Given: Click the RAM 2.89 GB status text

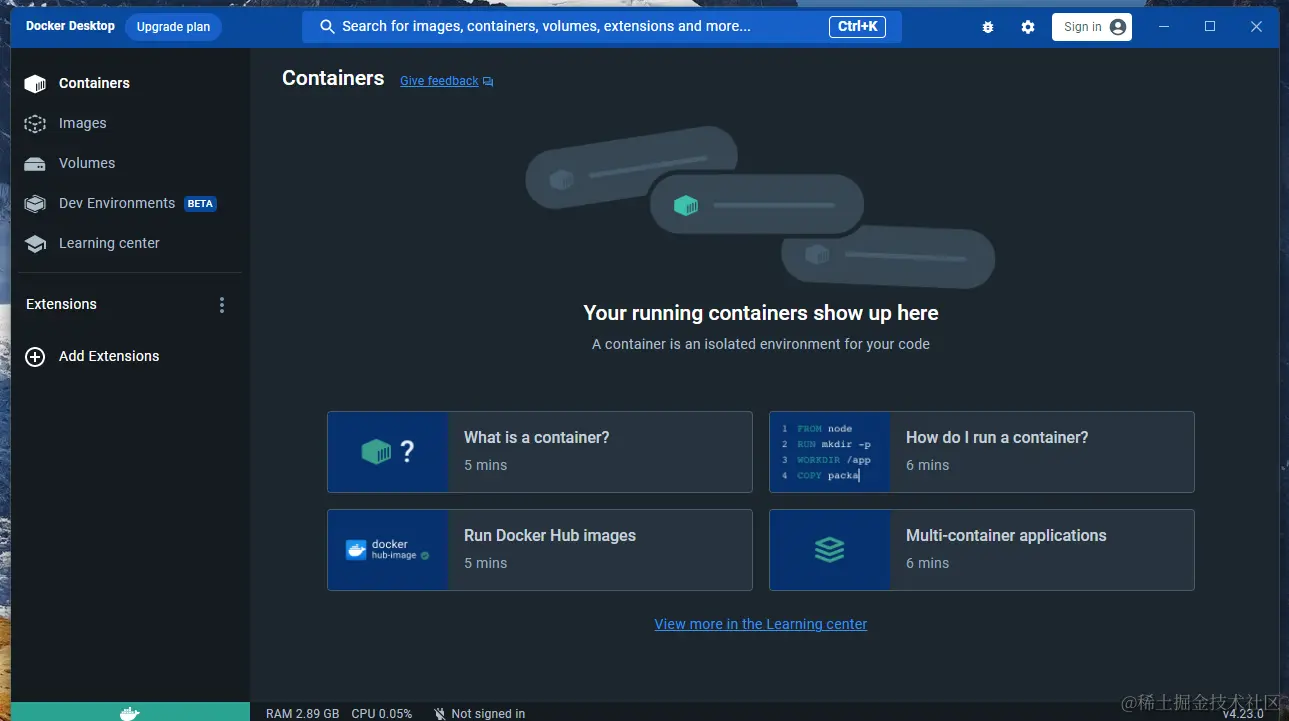Looking at the screenshot, I should (302, 714).
